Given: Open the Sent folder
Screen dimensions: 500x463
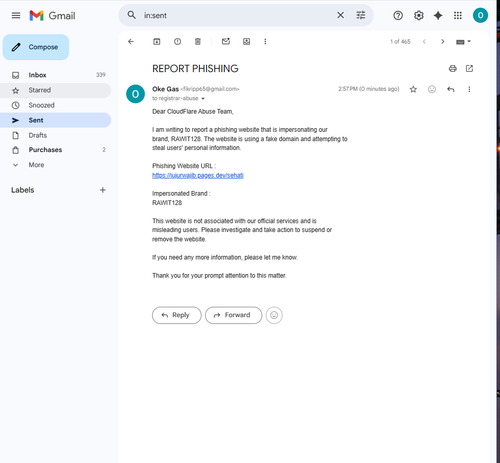Looking at the screenshot, I should (x=55, y=120).
